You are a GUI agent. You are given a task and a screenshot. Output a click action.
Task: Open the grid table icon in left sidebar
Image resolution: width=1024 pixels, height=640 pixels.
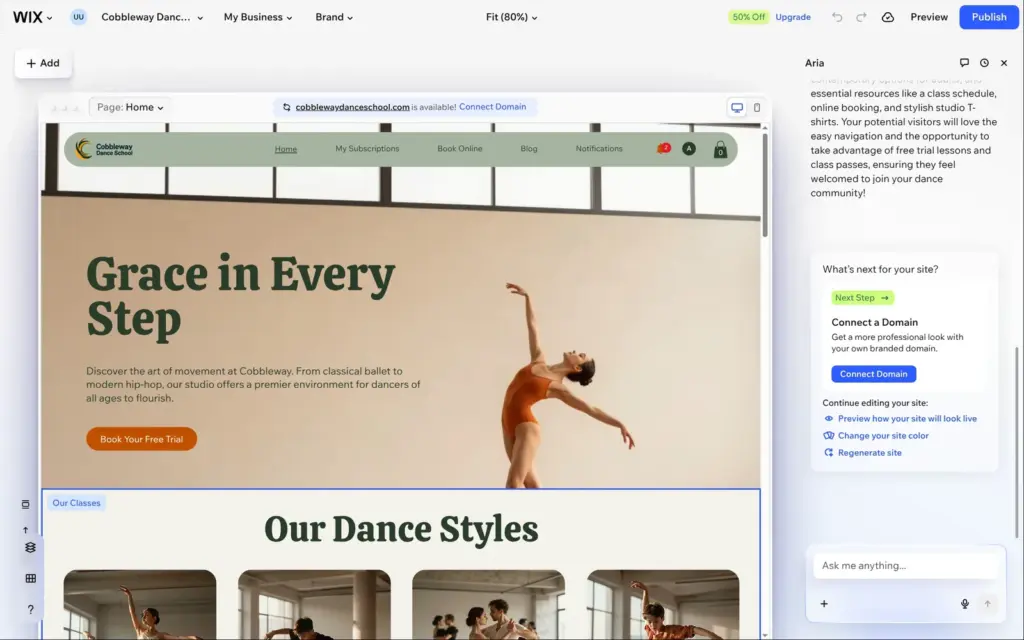30,579
